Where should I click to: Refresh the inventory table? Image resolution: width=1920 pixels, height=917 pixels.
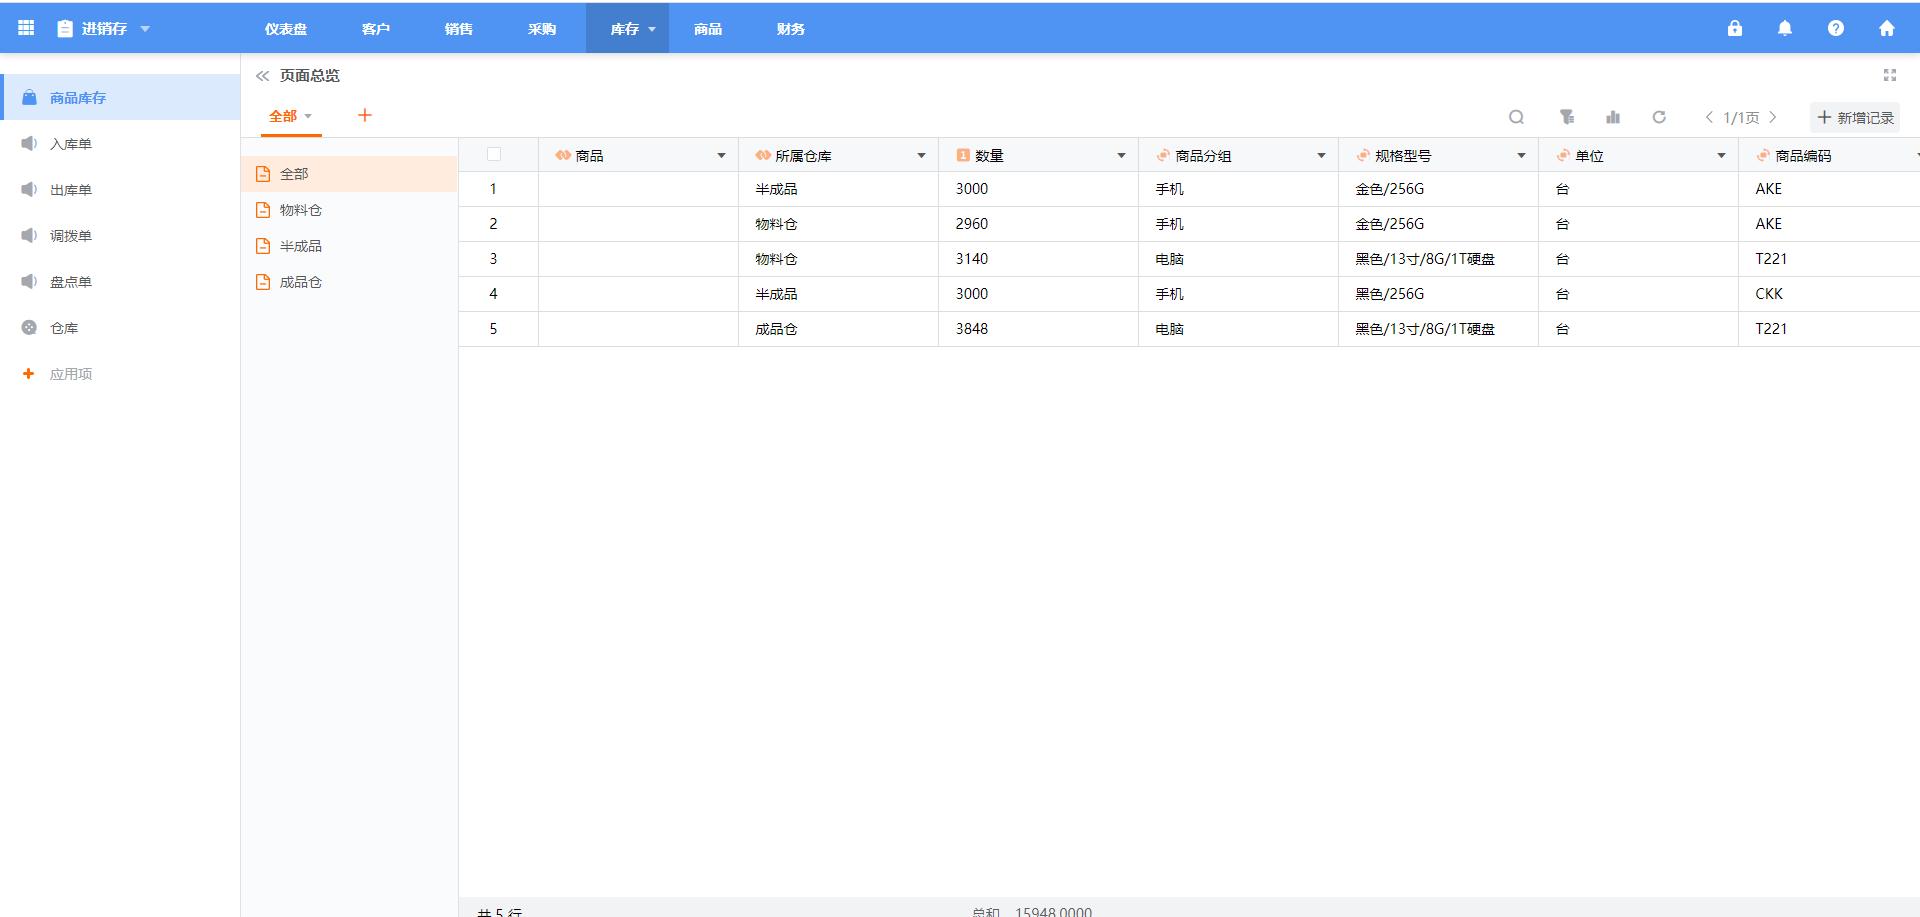(x=1659, y=117)
